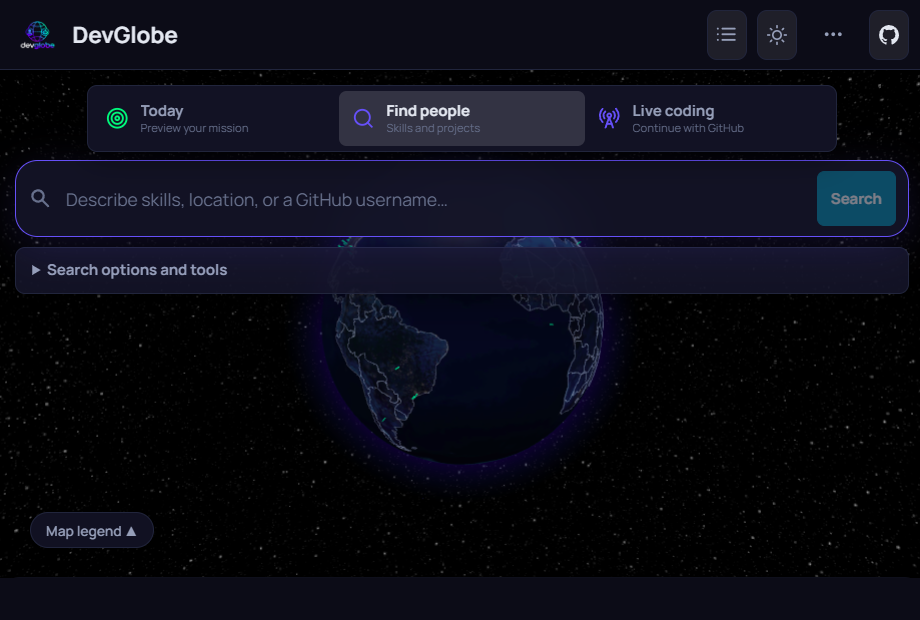Click the DevGlobe title text

tap(125, 35)
